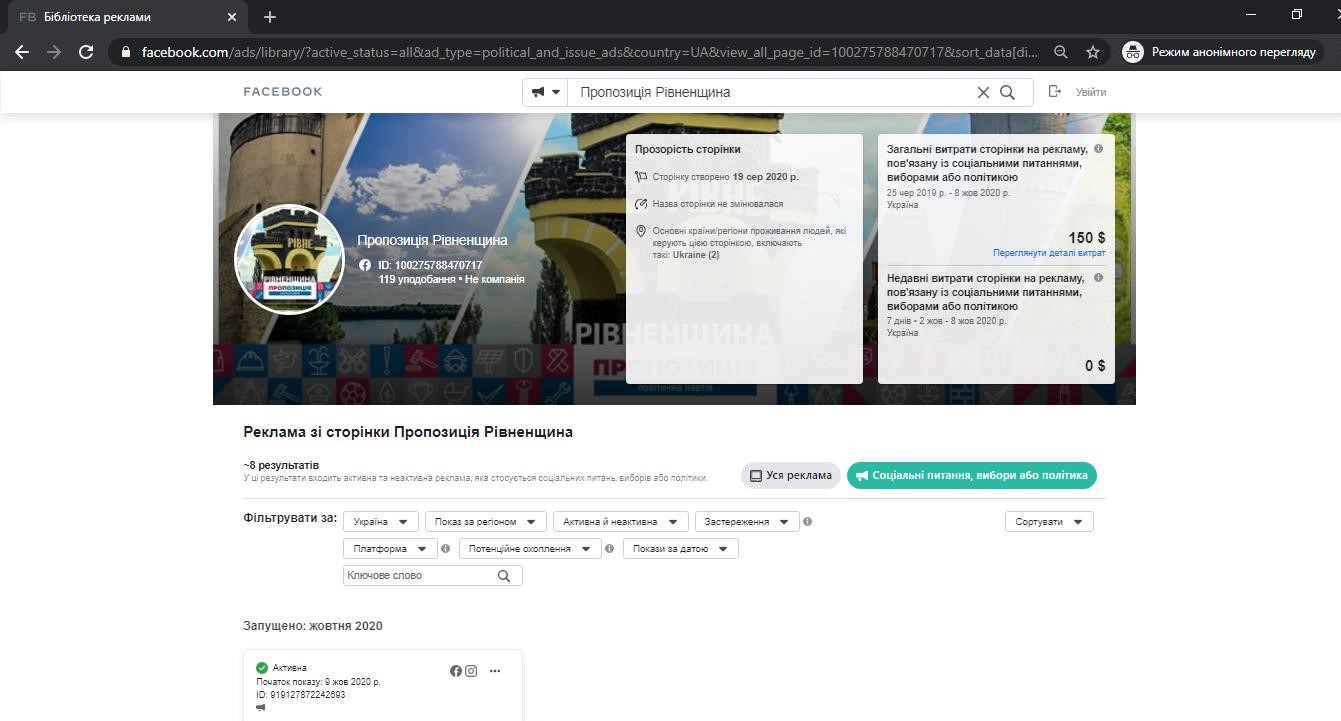
Task: Expand the Покази за датою dropdown
Action: pyautogui.click(x=681, y=549)
